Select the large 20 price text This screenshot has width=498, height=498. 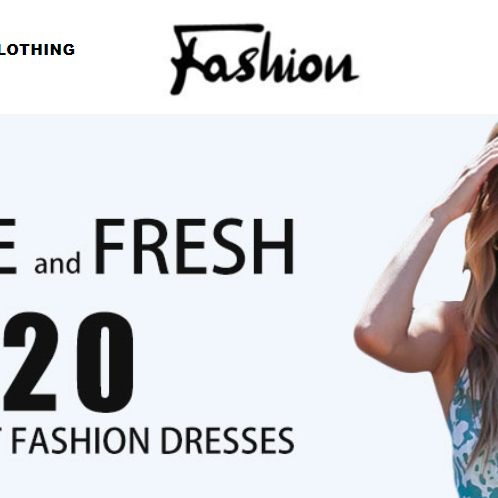pyautogui.click(x=67, y=362)
